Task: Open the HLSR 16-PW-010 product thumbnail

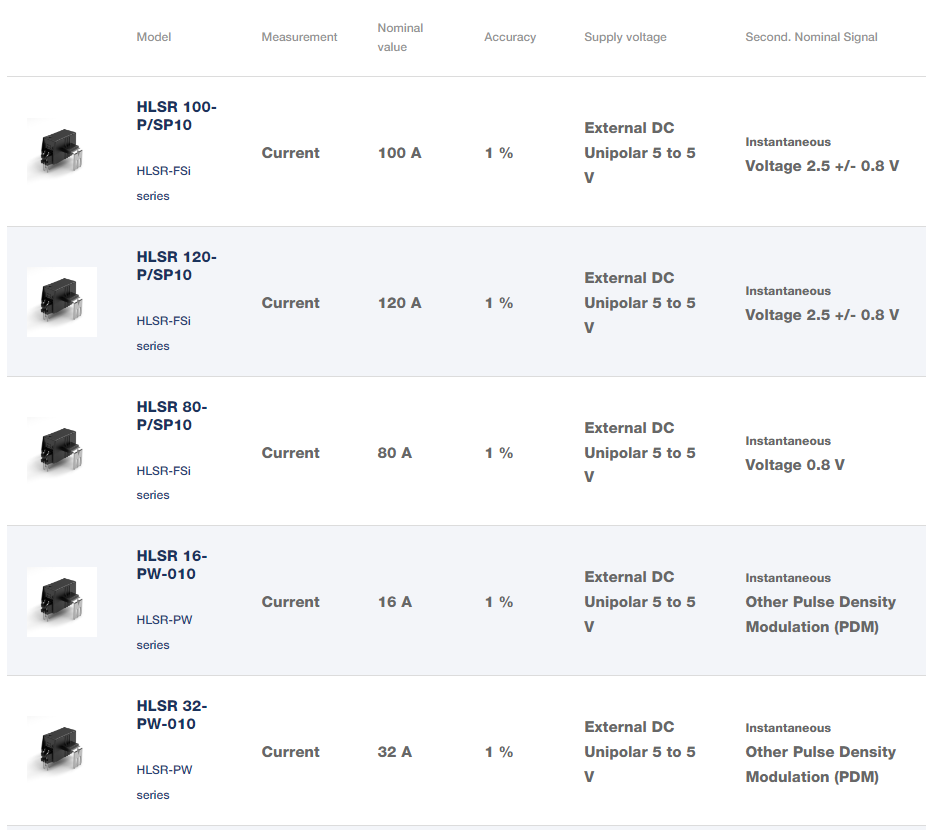Action: tap(61, 601)
